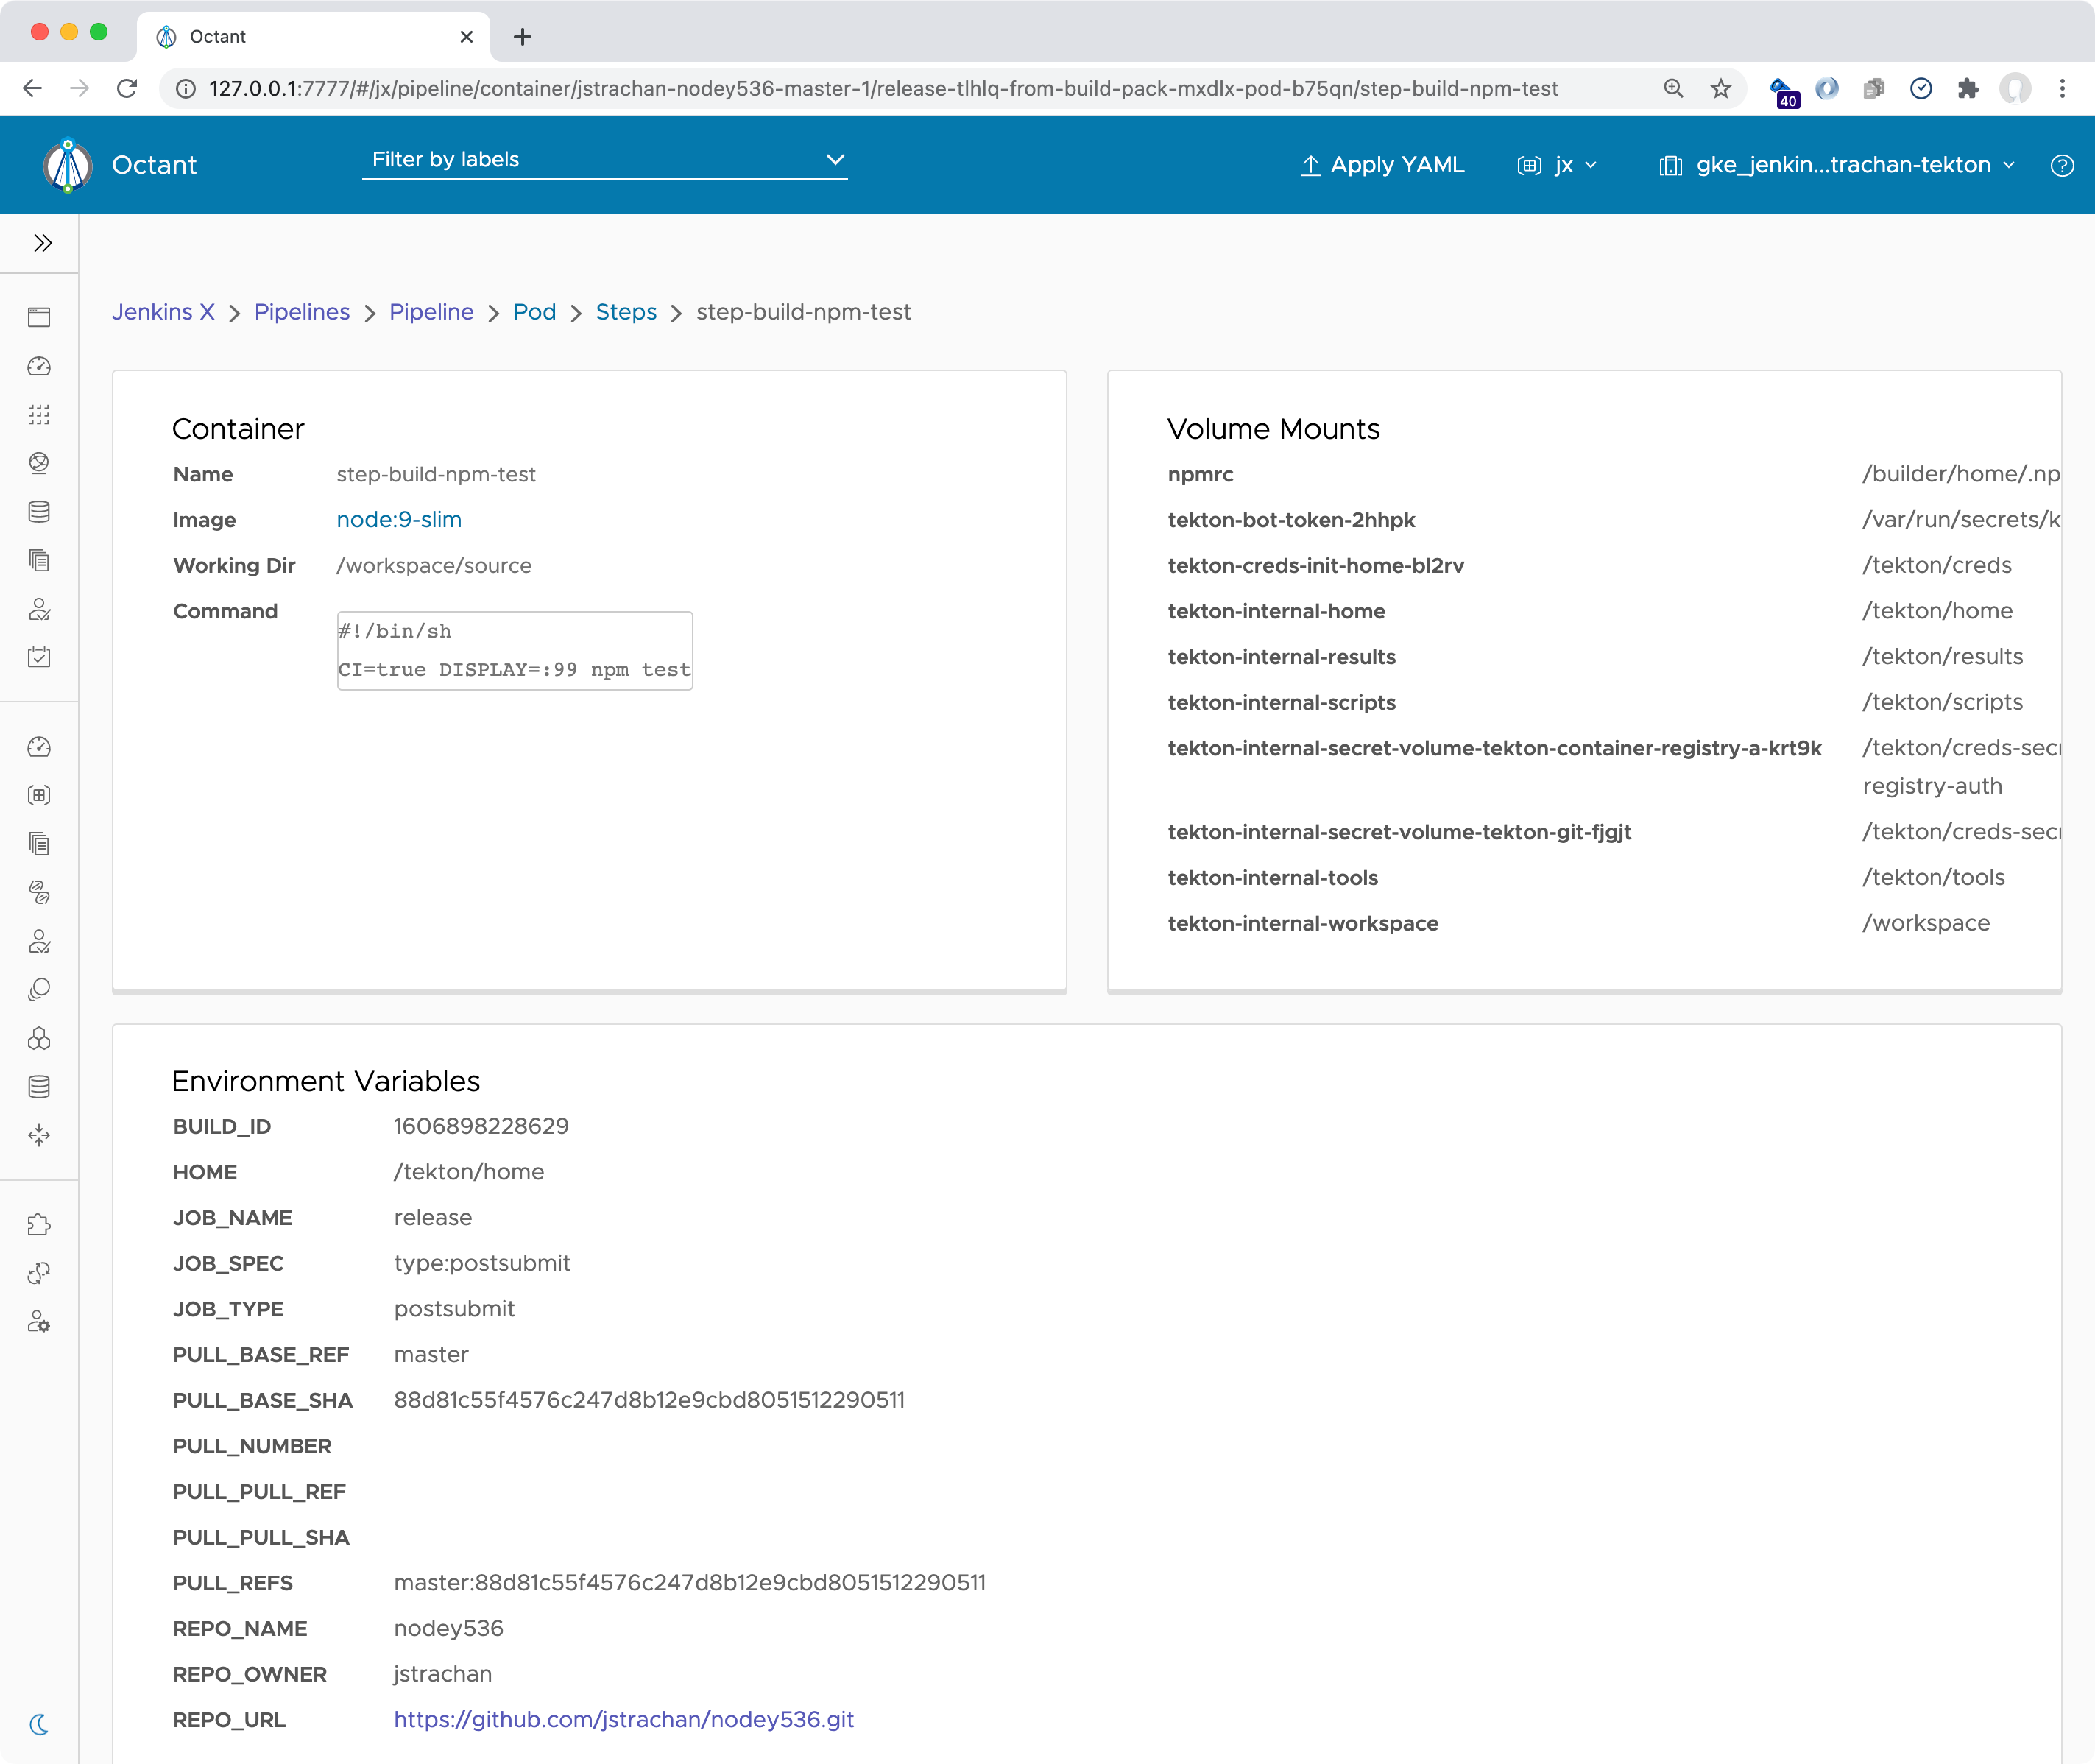Open the Filter by labels dropdown
Viewport: 2095px width, 1764px height.
pyautogui.click(x=604, y=160)
